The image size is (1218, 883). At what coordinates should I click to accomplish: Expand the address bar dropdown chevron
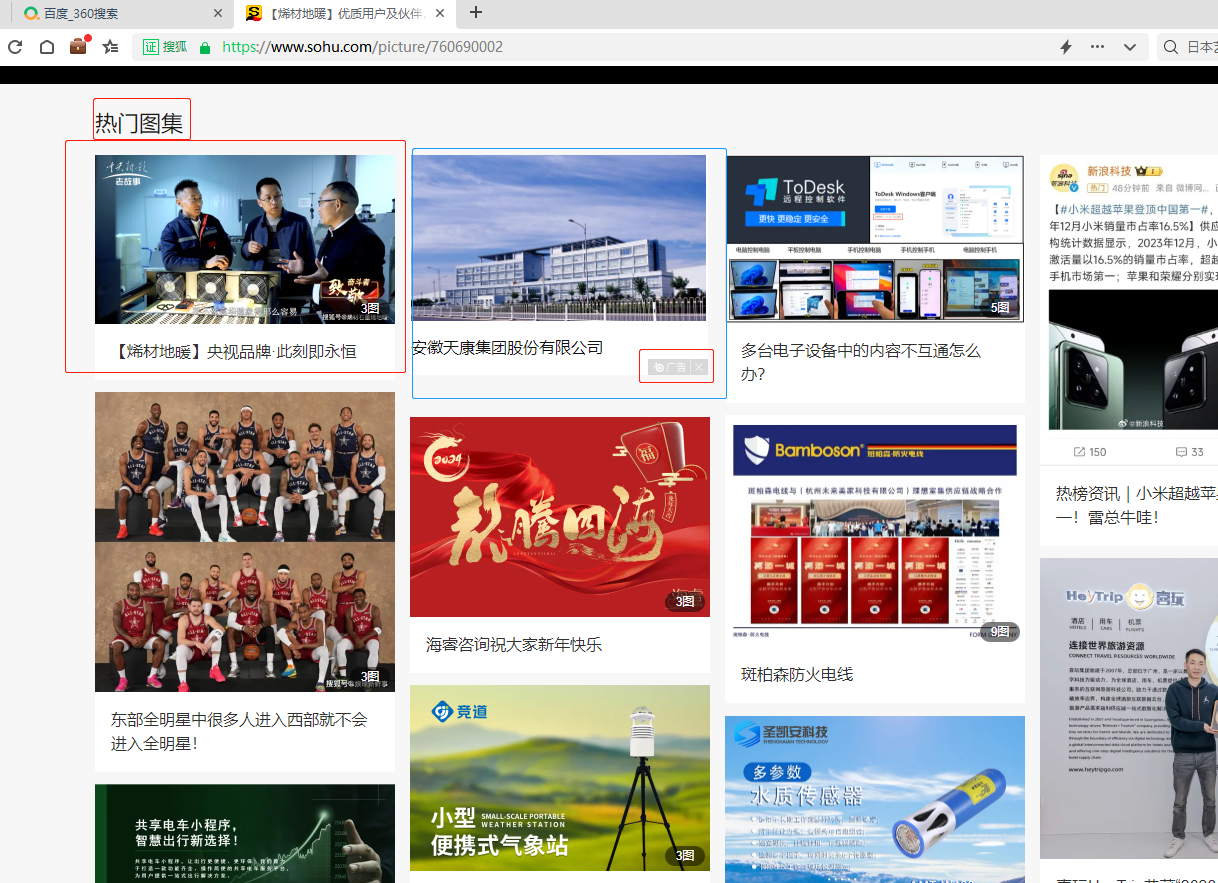pyautogui.click(x=1130, y=47)
